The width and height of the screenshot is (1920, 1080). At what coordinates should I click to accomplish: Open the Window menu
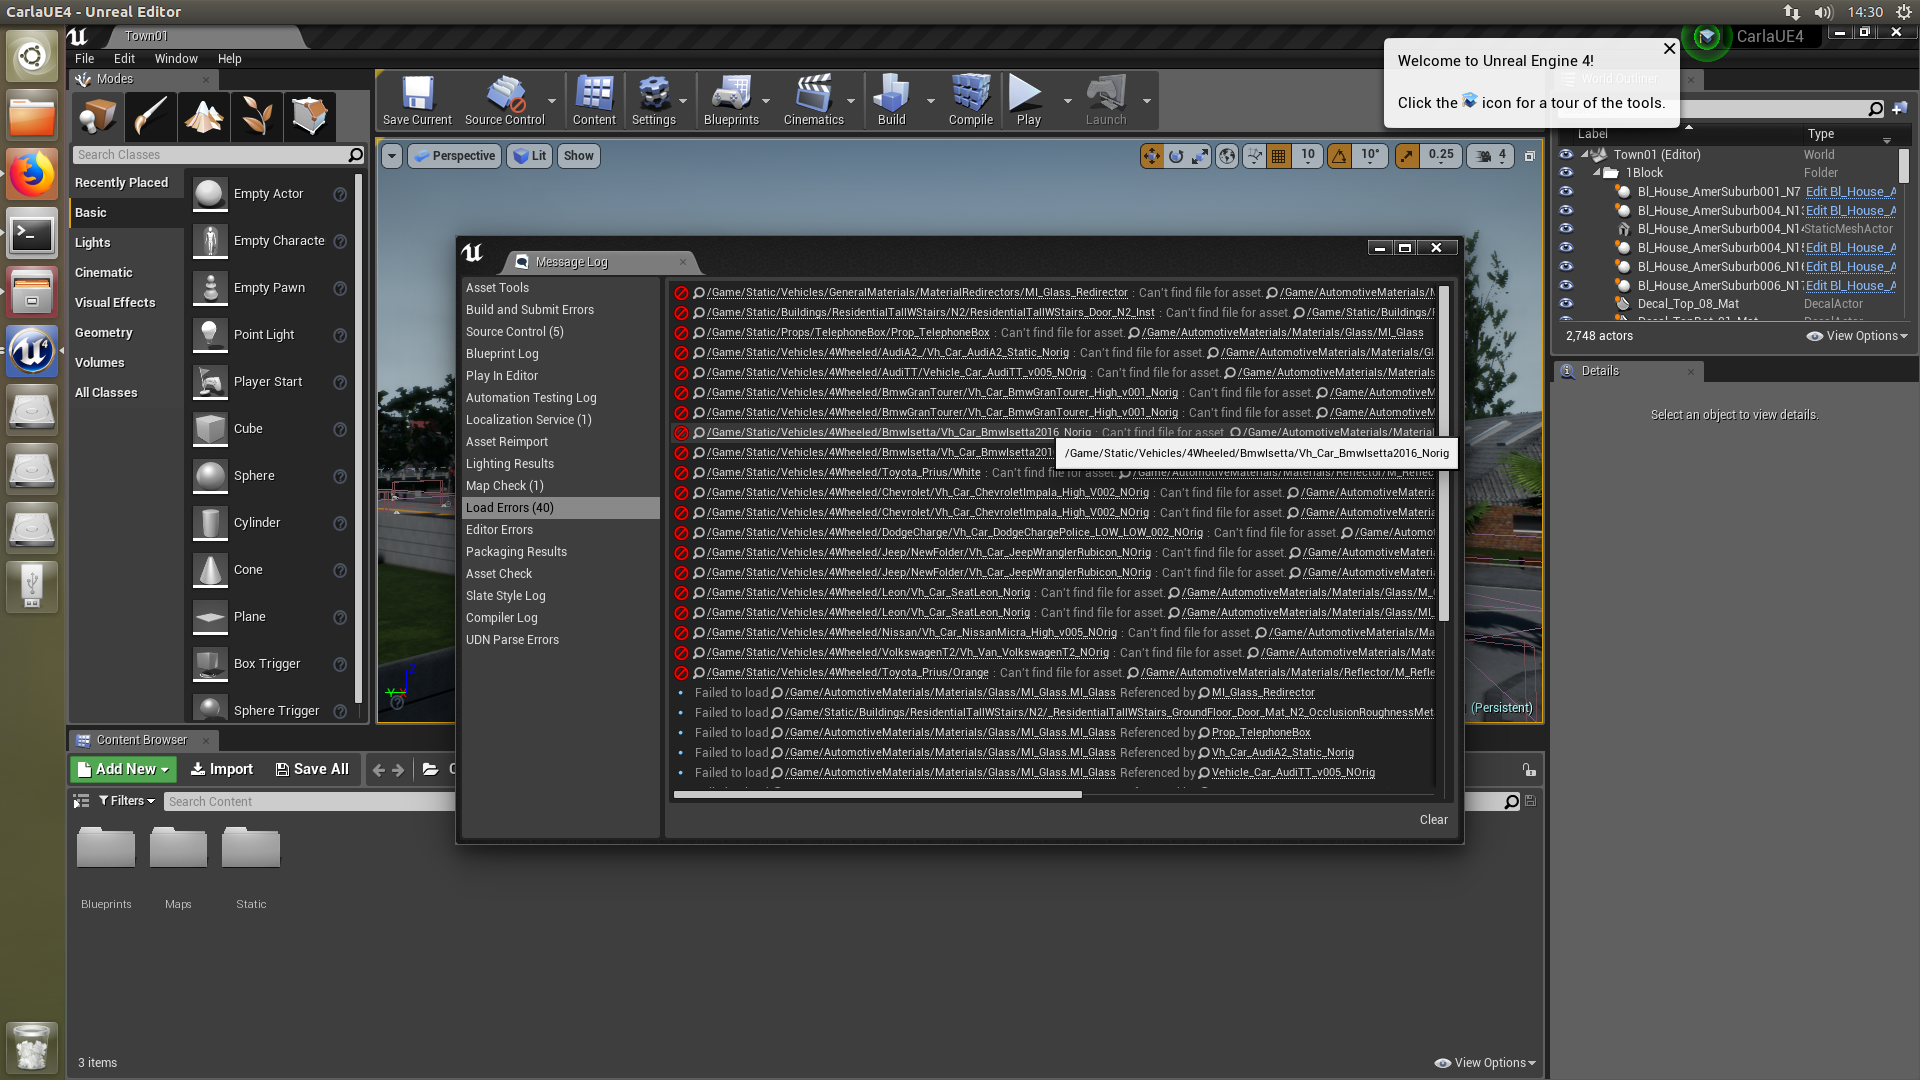tap(176, 58)
